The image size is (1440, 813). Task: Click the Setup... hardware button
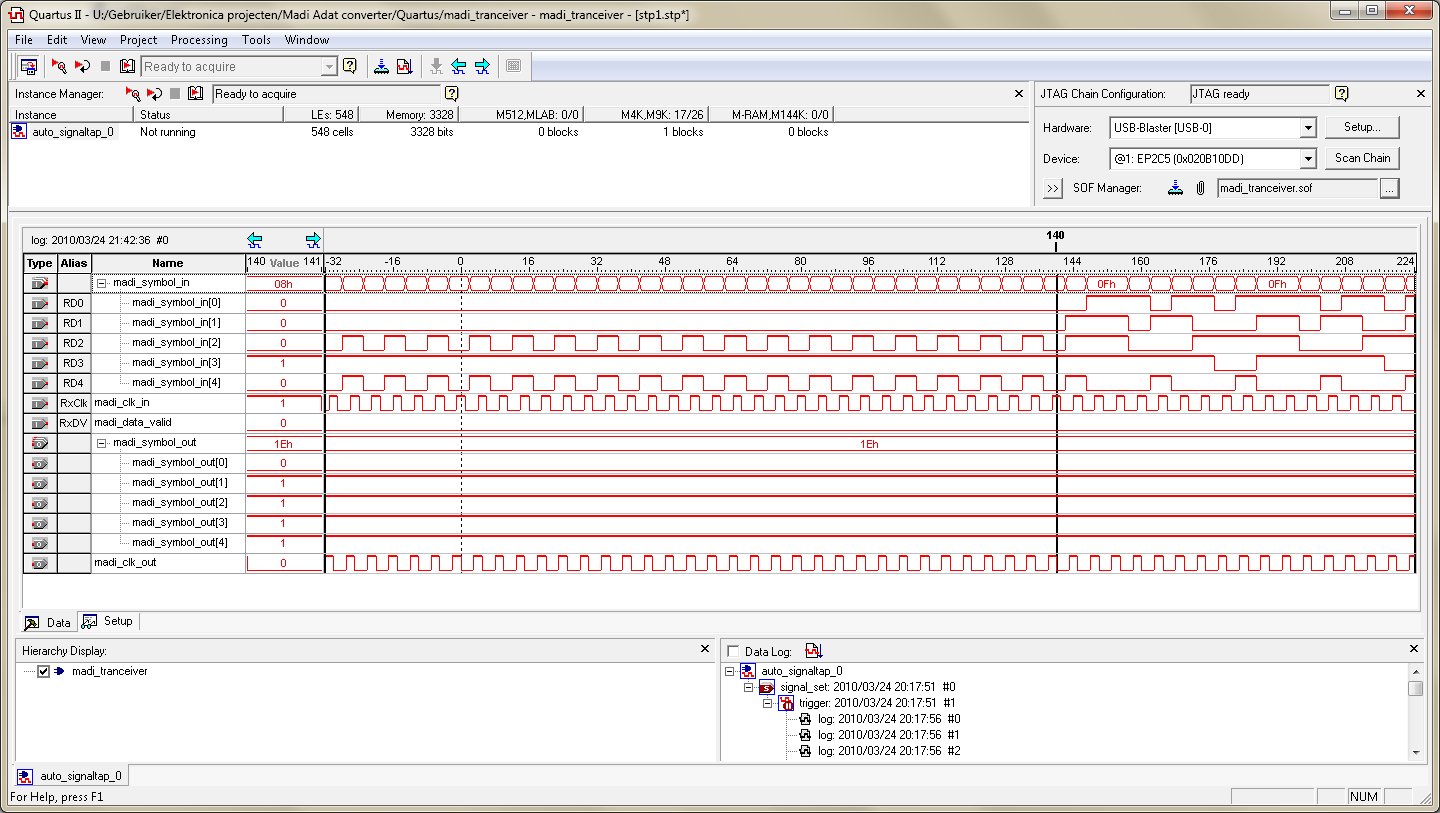(1362, 127)
